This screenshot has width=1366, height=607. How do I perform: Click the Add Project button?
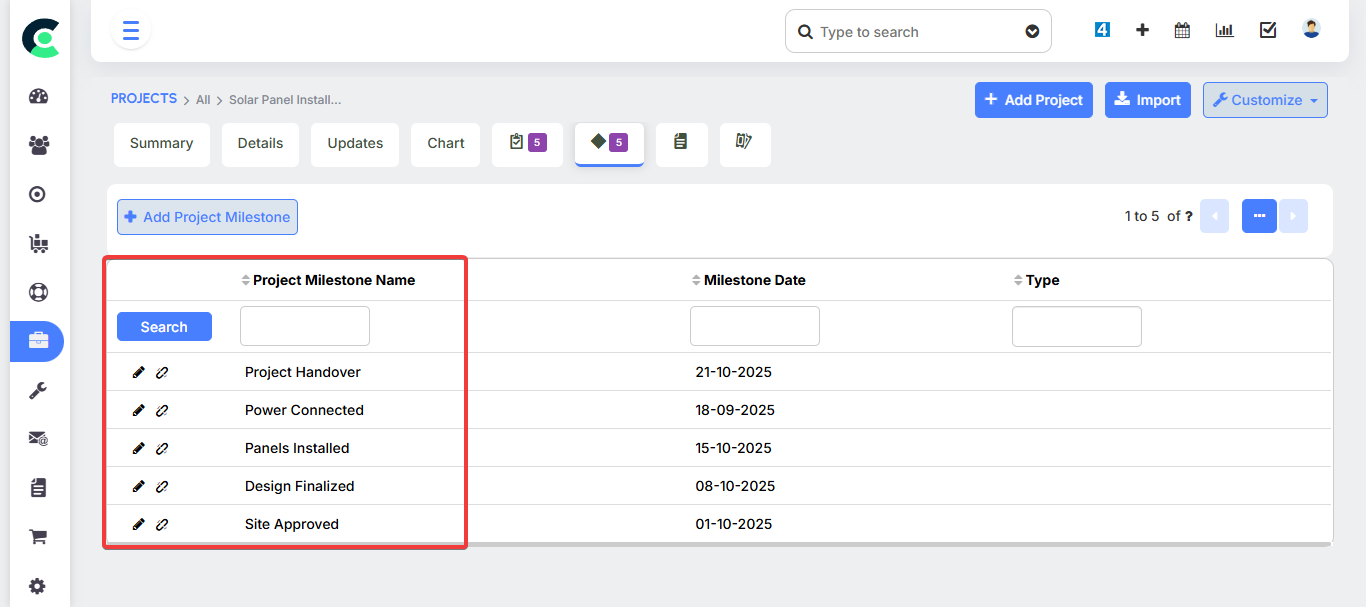[1033, 100]
